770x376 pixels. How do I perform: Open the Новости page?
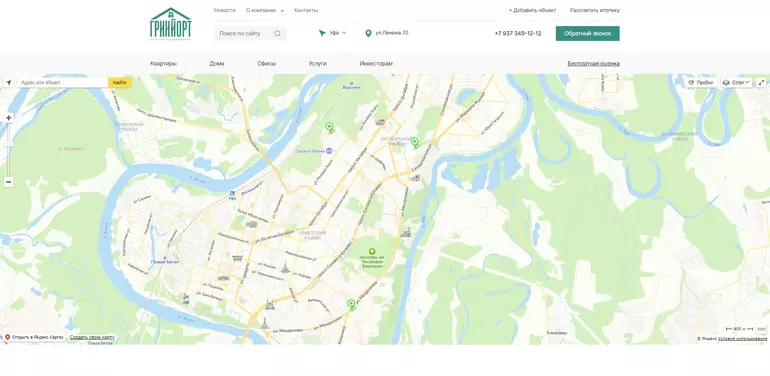click(x=224, y=10)
